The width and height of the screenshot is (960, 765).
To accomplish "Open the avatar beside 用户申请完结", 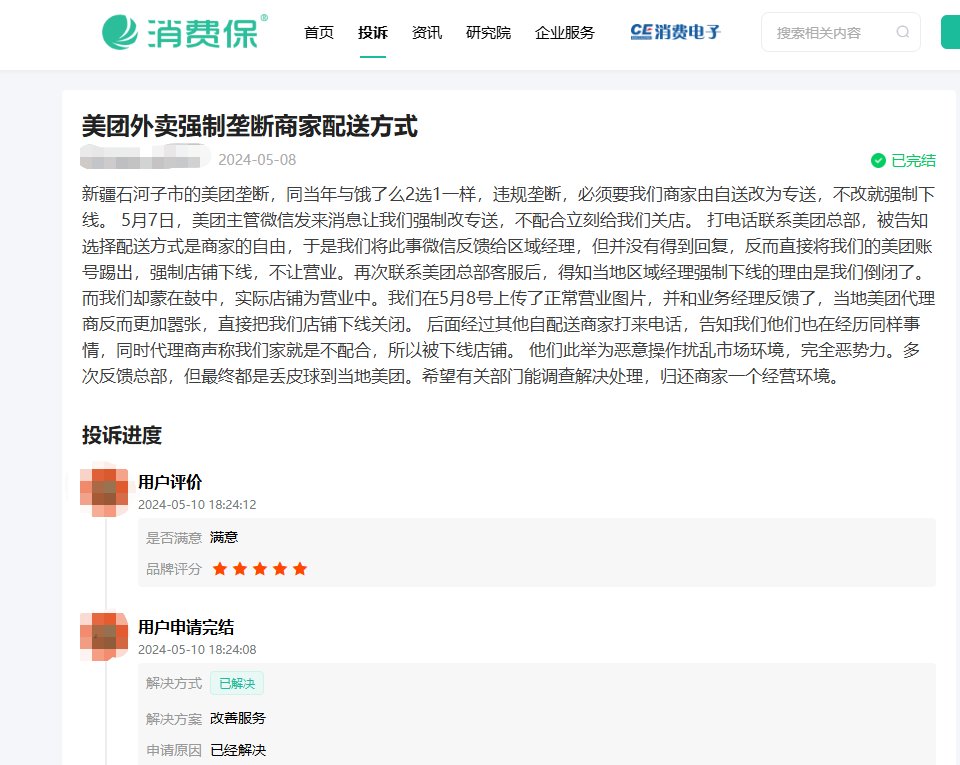I will pos(104,636).
